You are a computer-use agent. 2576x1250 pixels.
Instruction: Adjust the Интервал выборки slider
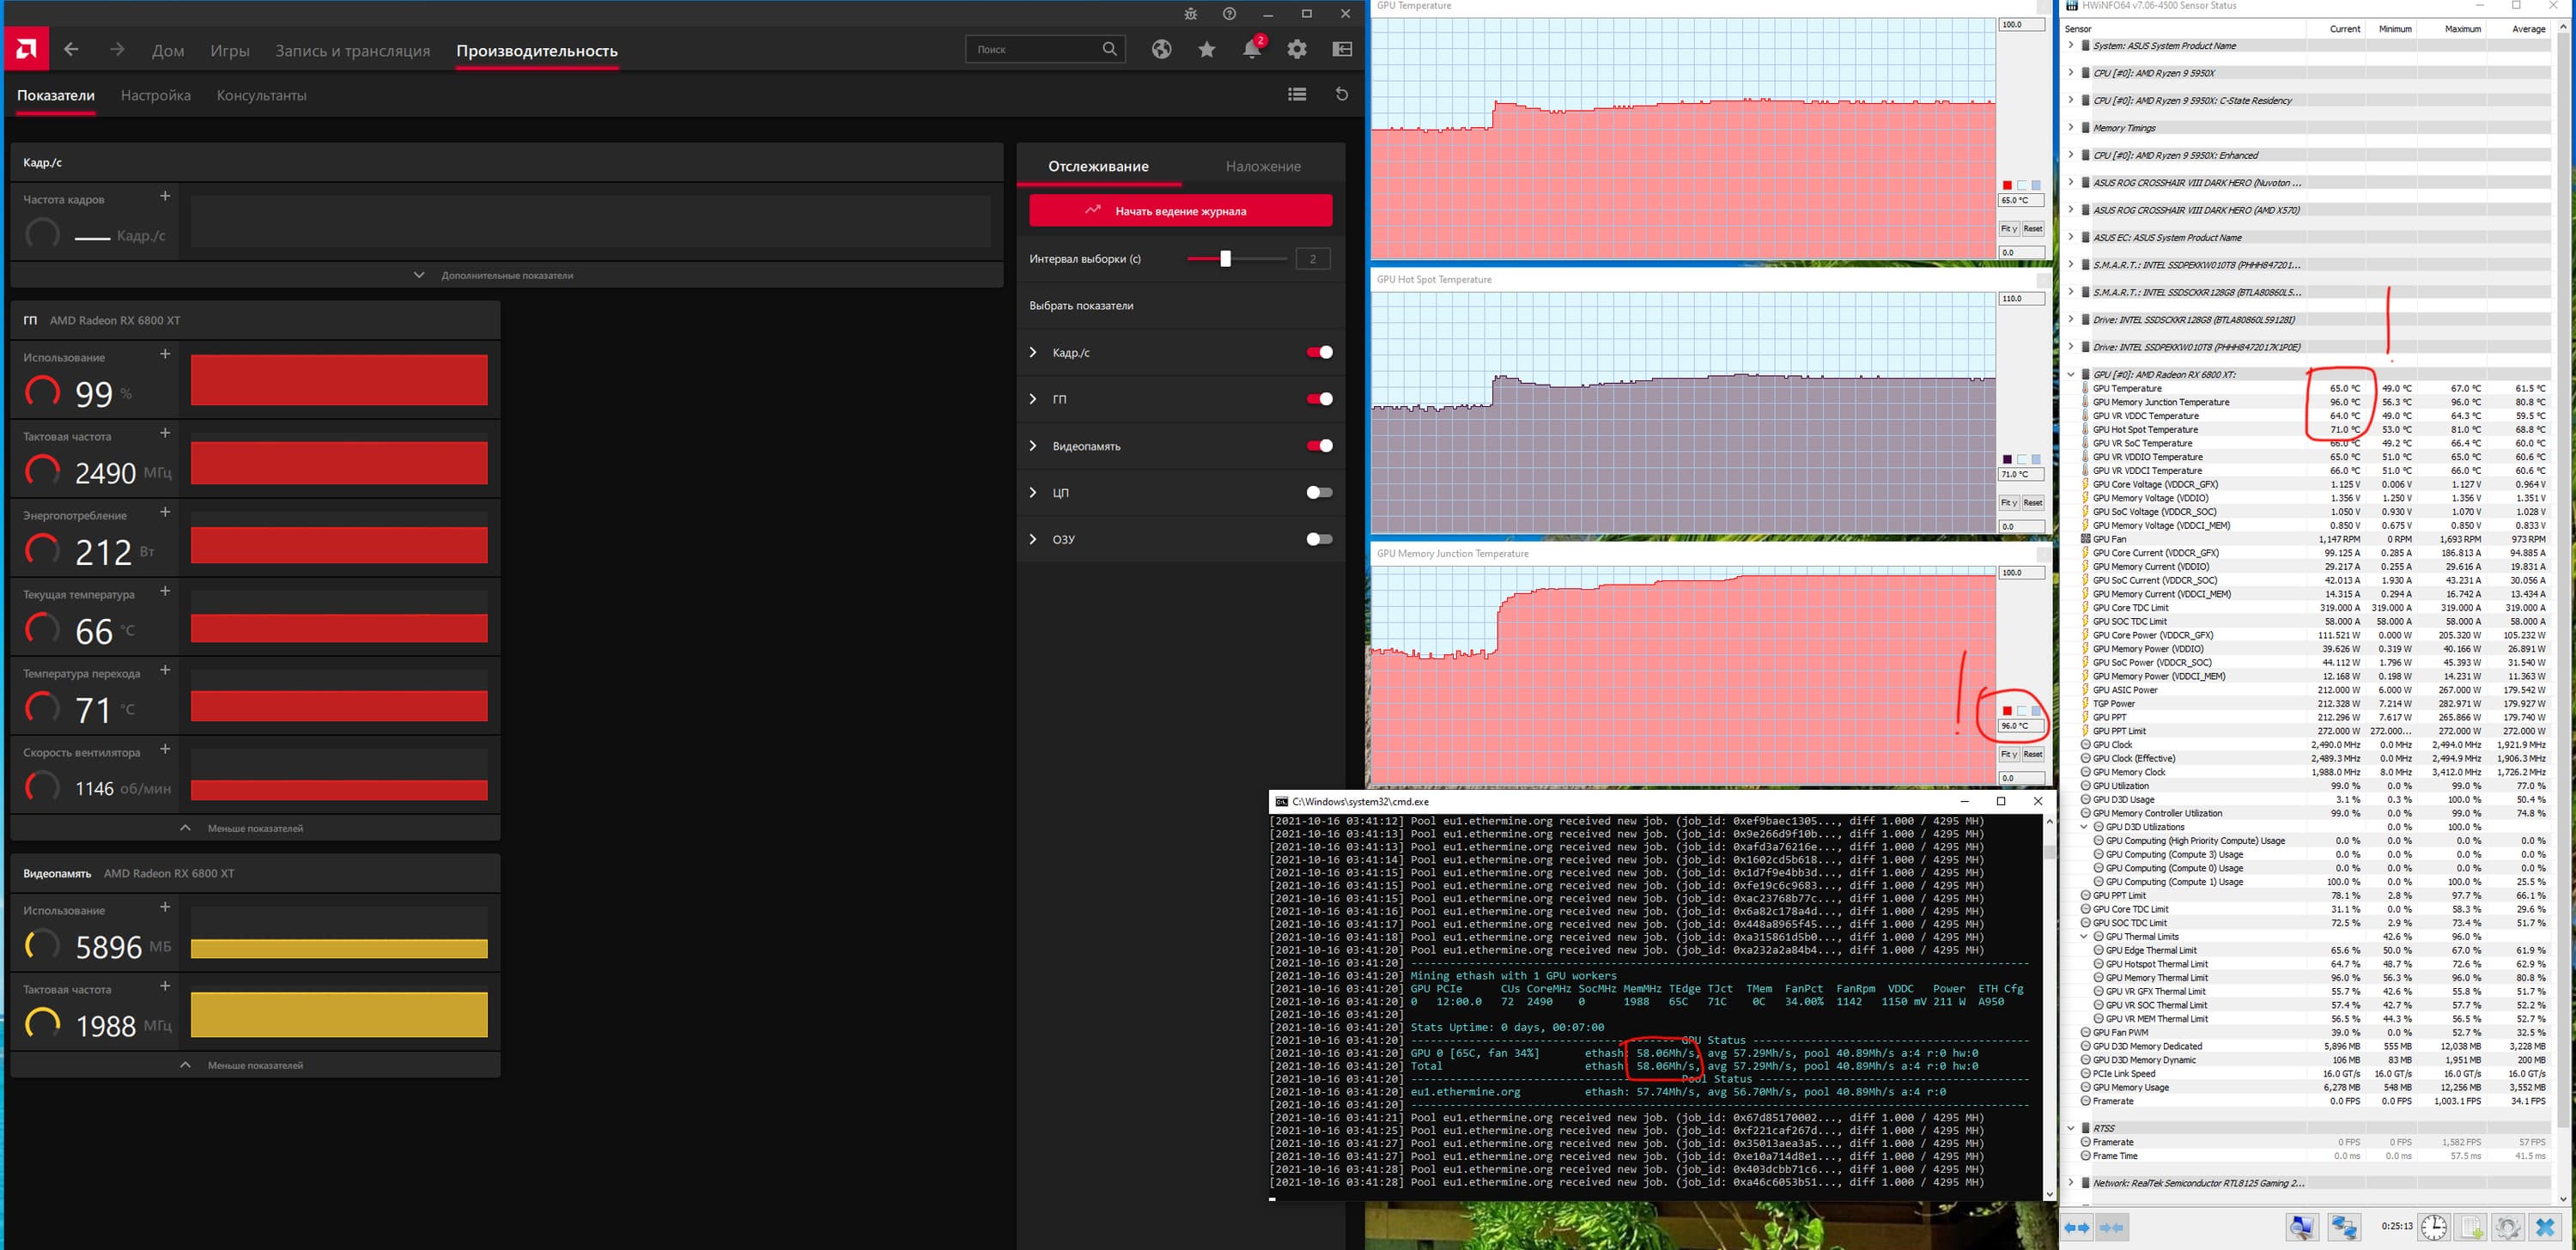(1225, 259)
